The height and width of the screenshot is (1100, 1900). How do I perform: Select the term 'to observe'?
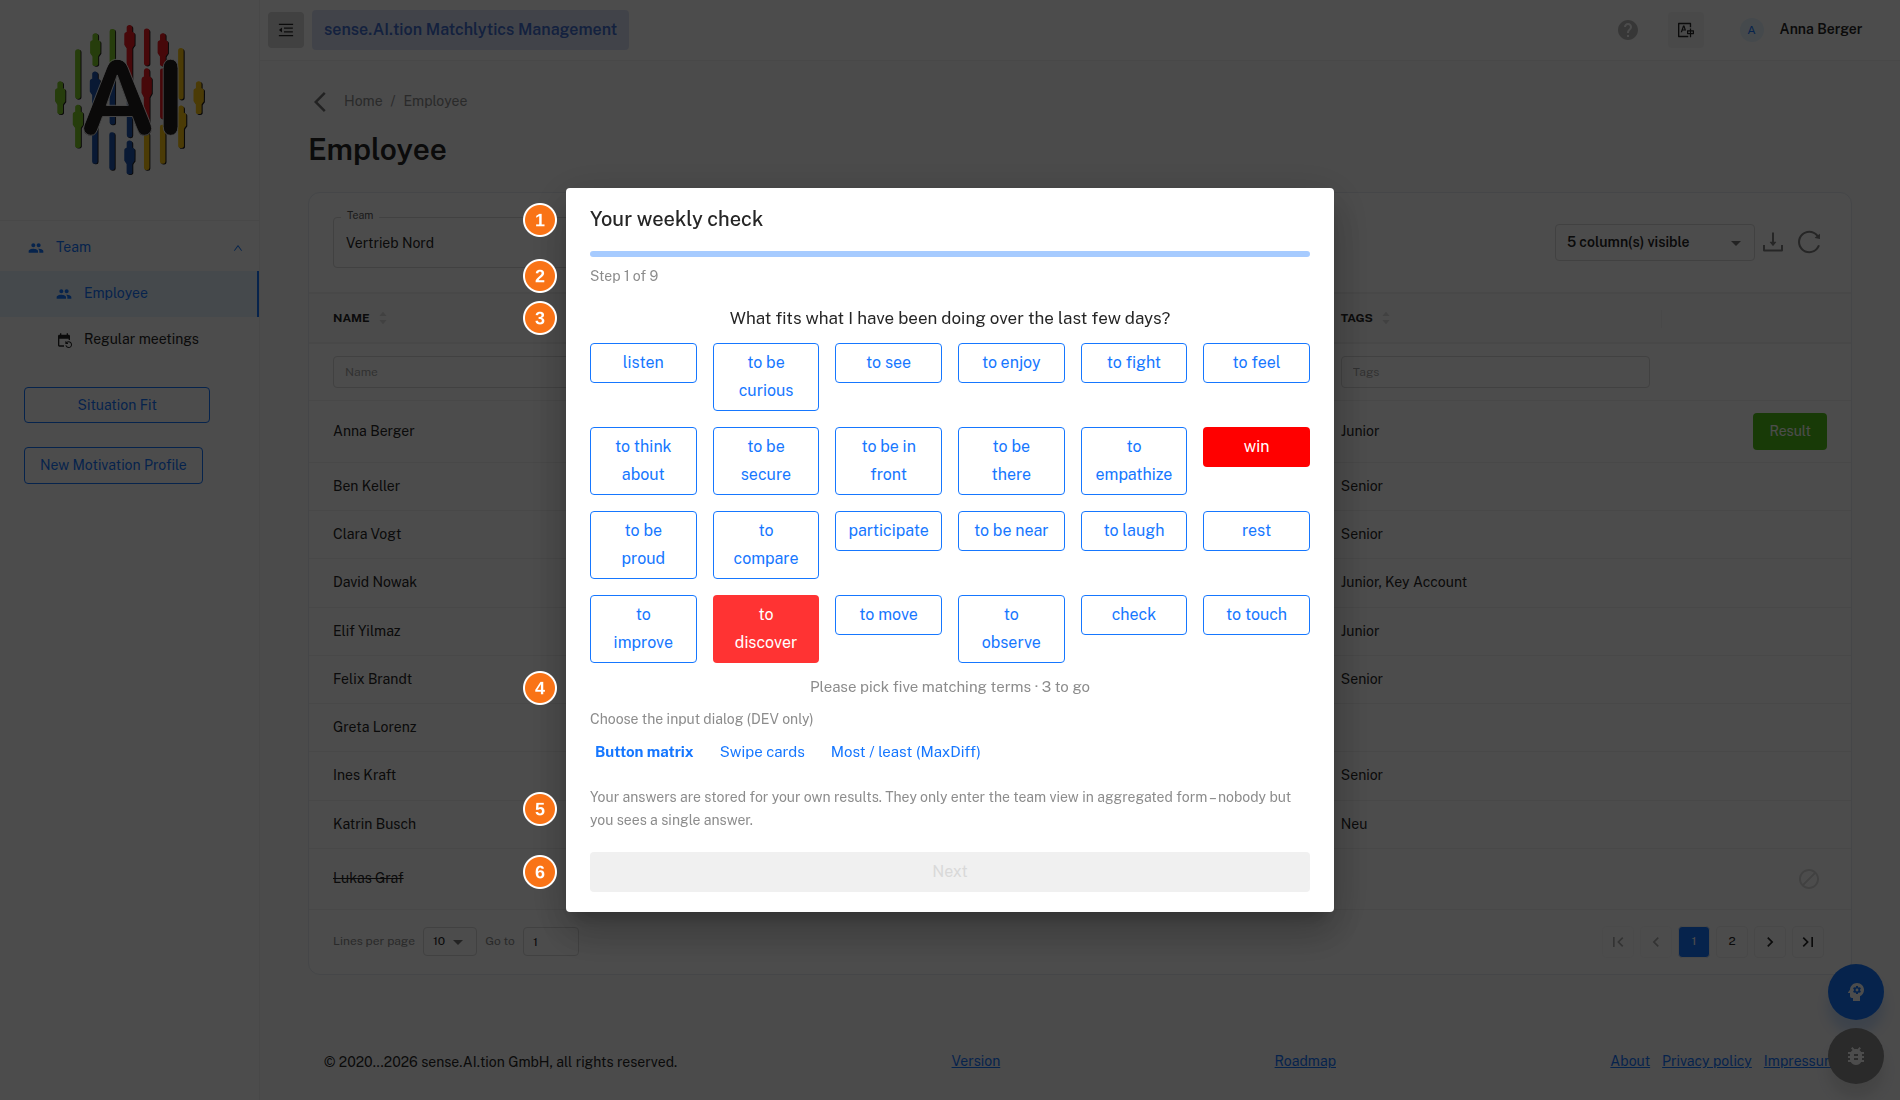click(1011, 629)
